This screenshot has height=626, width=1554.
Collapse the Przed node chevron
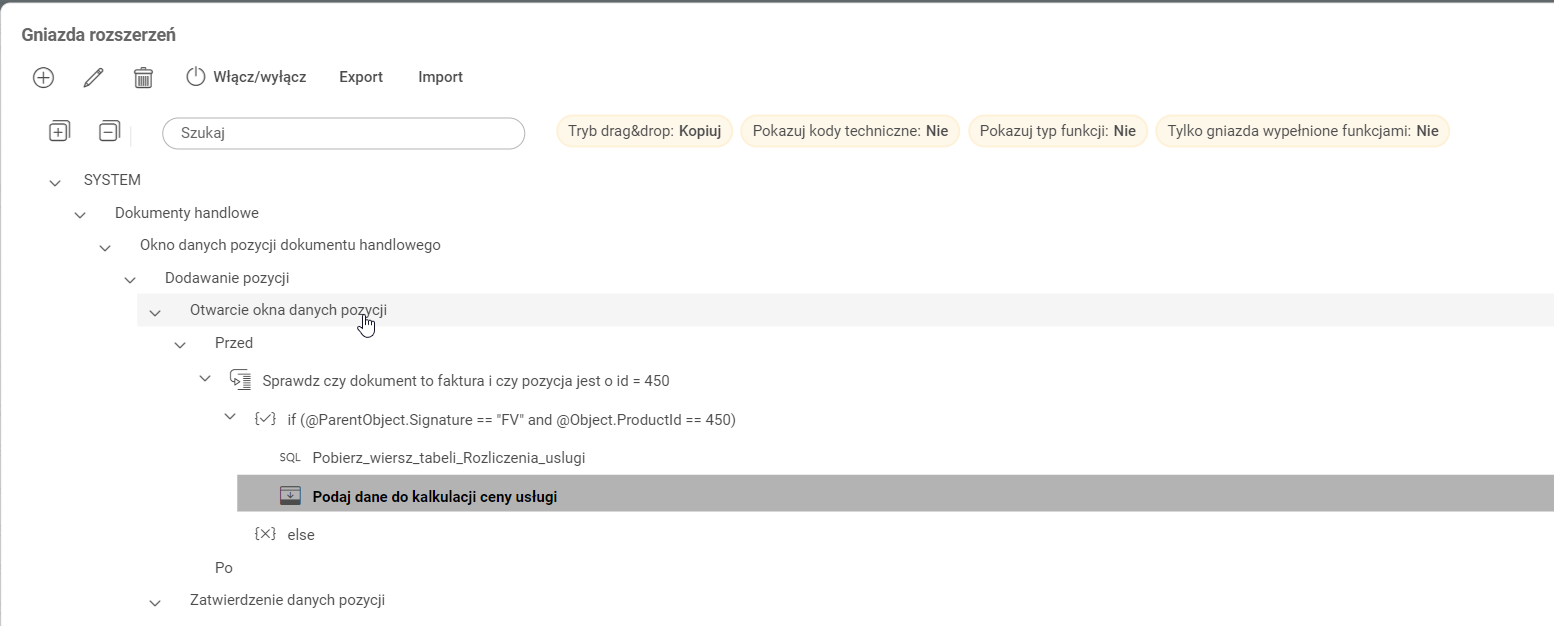point(180,344)
